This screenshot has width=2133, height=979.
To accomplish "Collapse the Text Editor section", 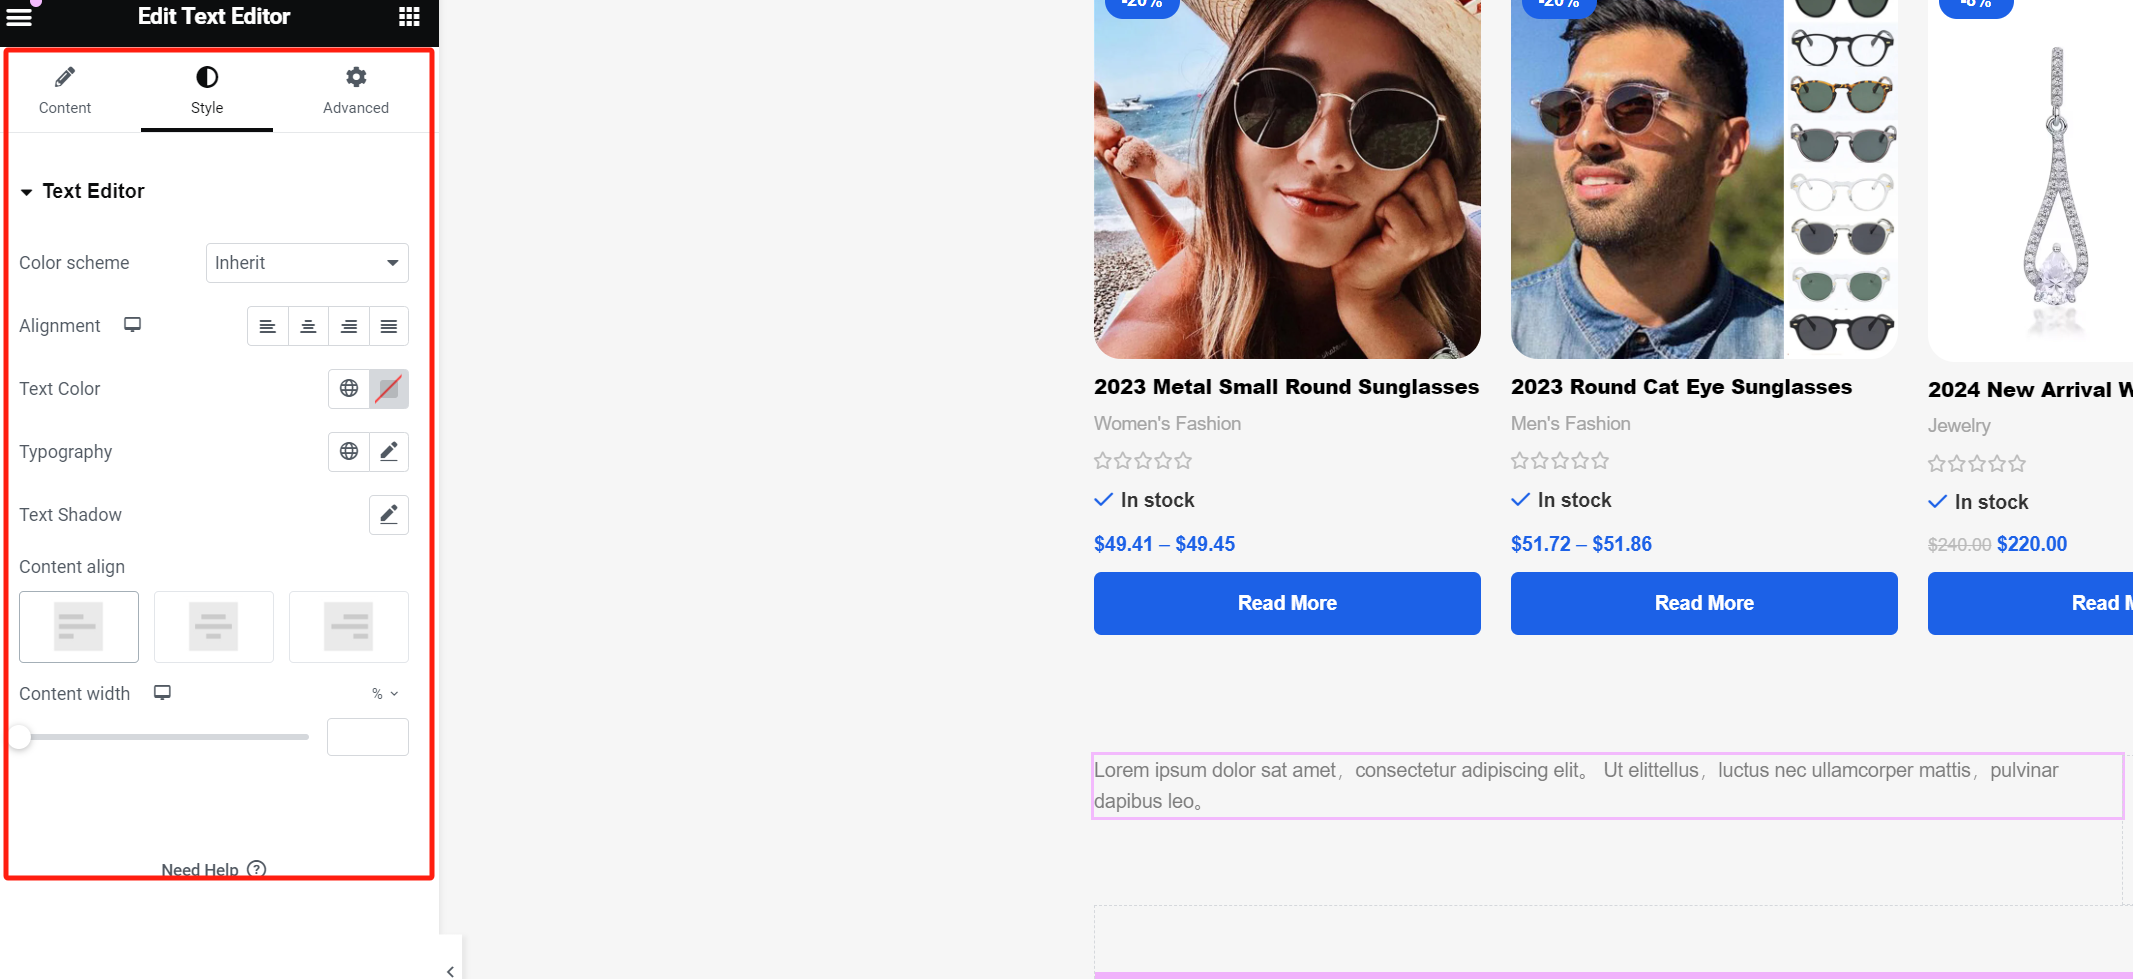I will click(27, 191).
